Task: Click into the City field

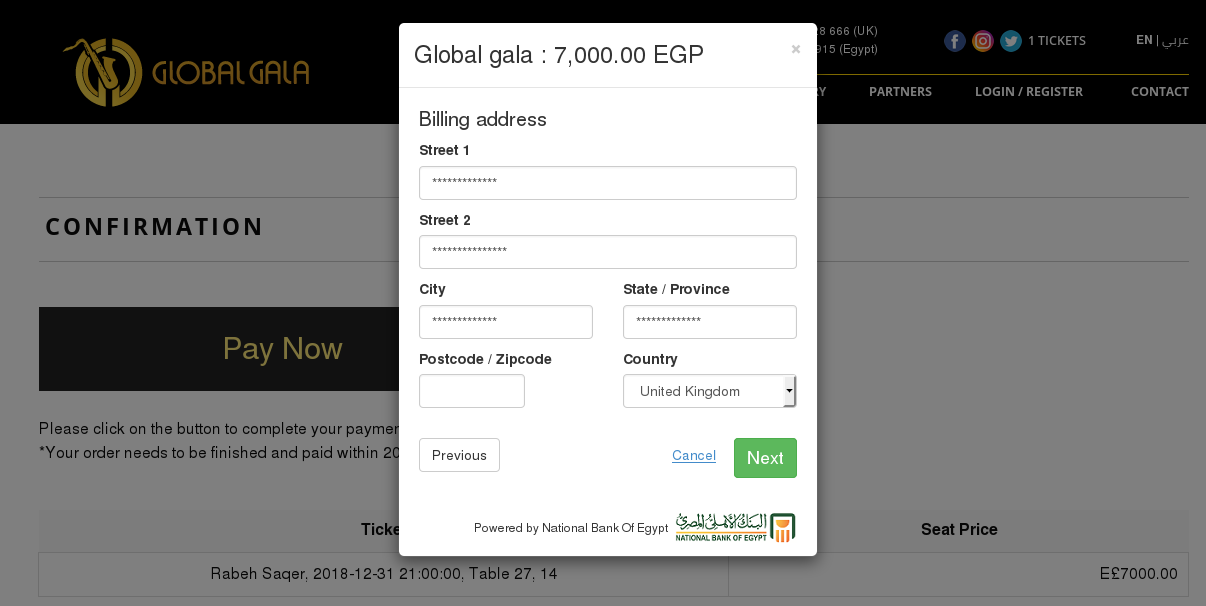Action: (x=506, y=322)
